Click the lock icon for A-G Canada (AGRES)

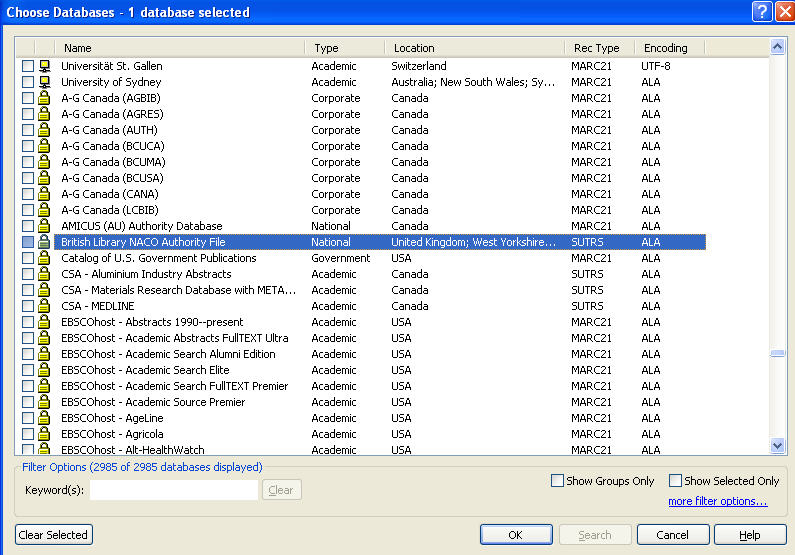click(x=45, y=114)
